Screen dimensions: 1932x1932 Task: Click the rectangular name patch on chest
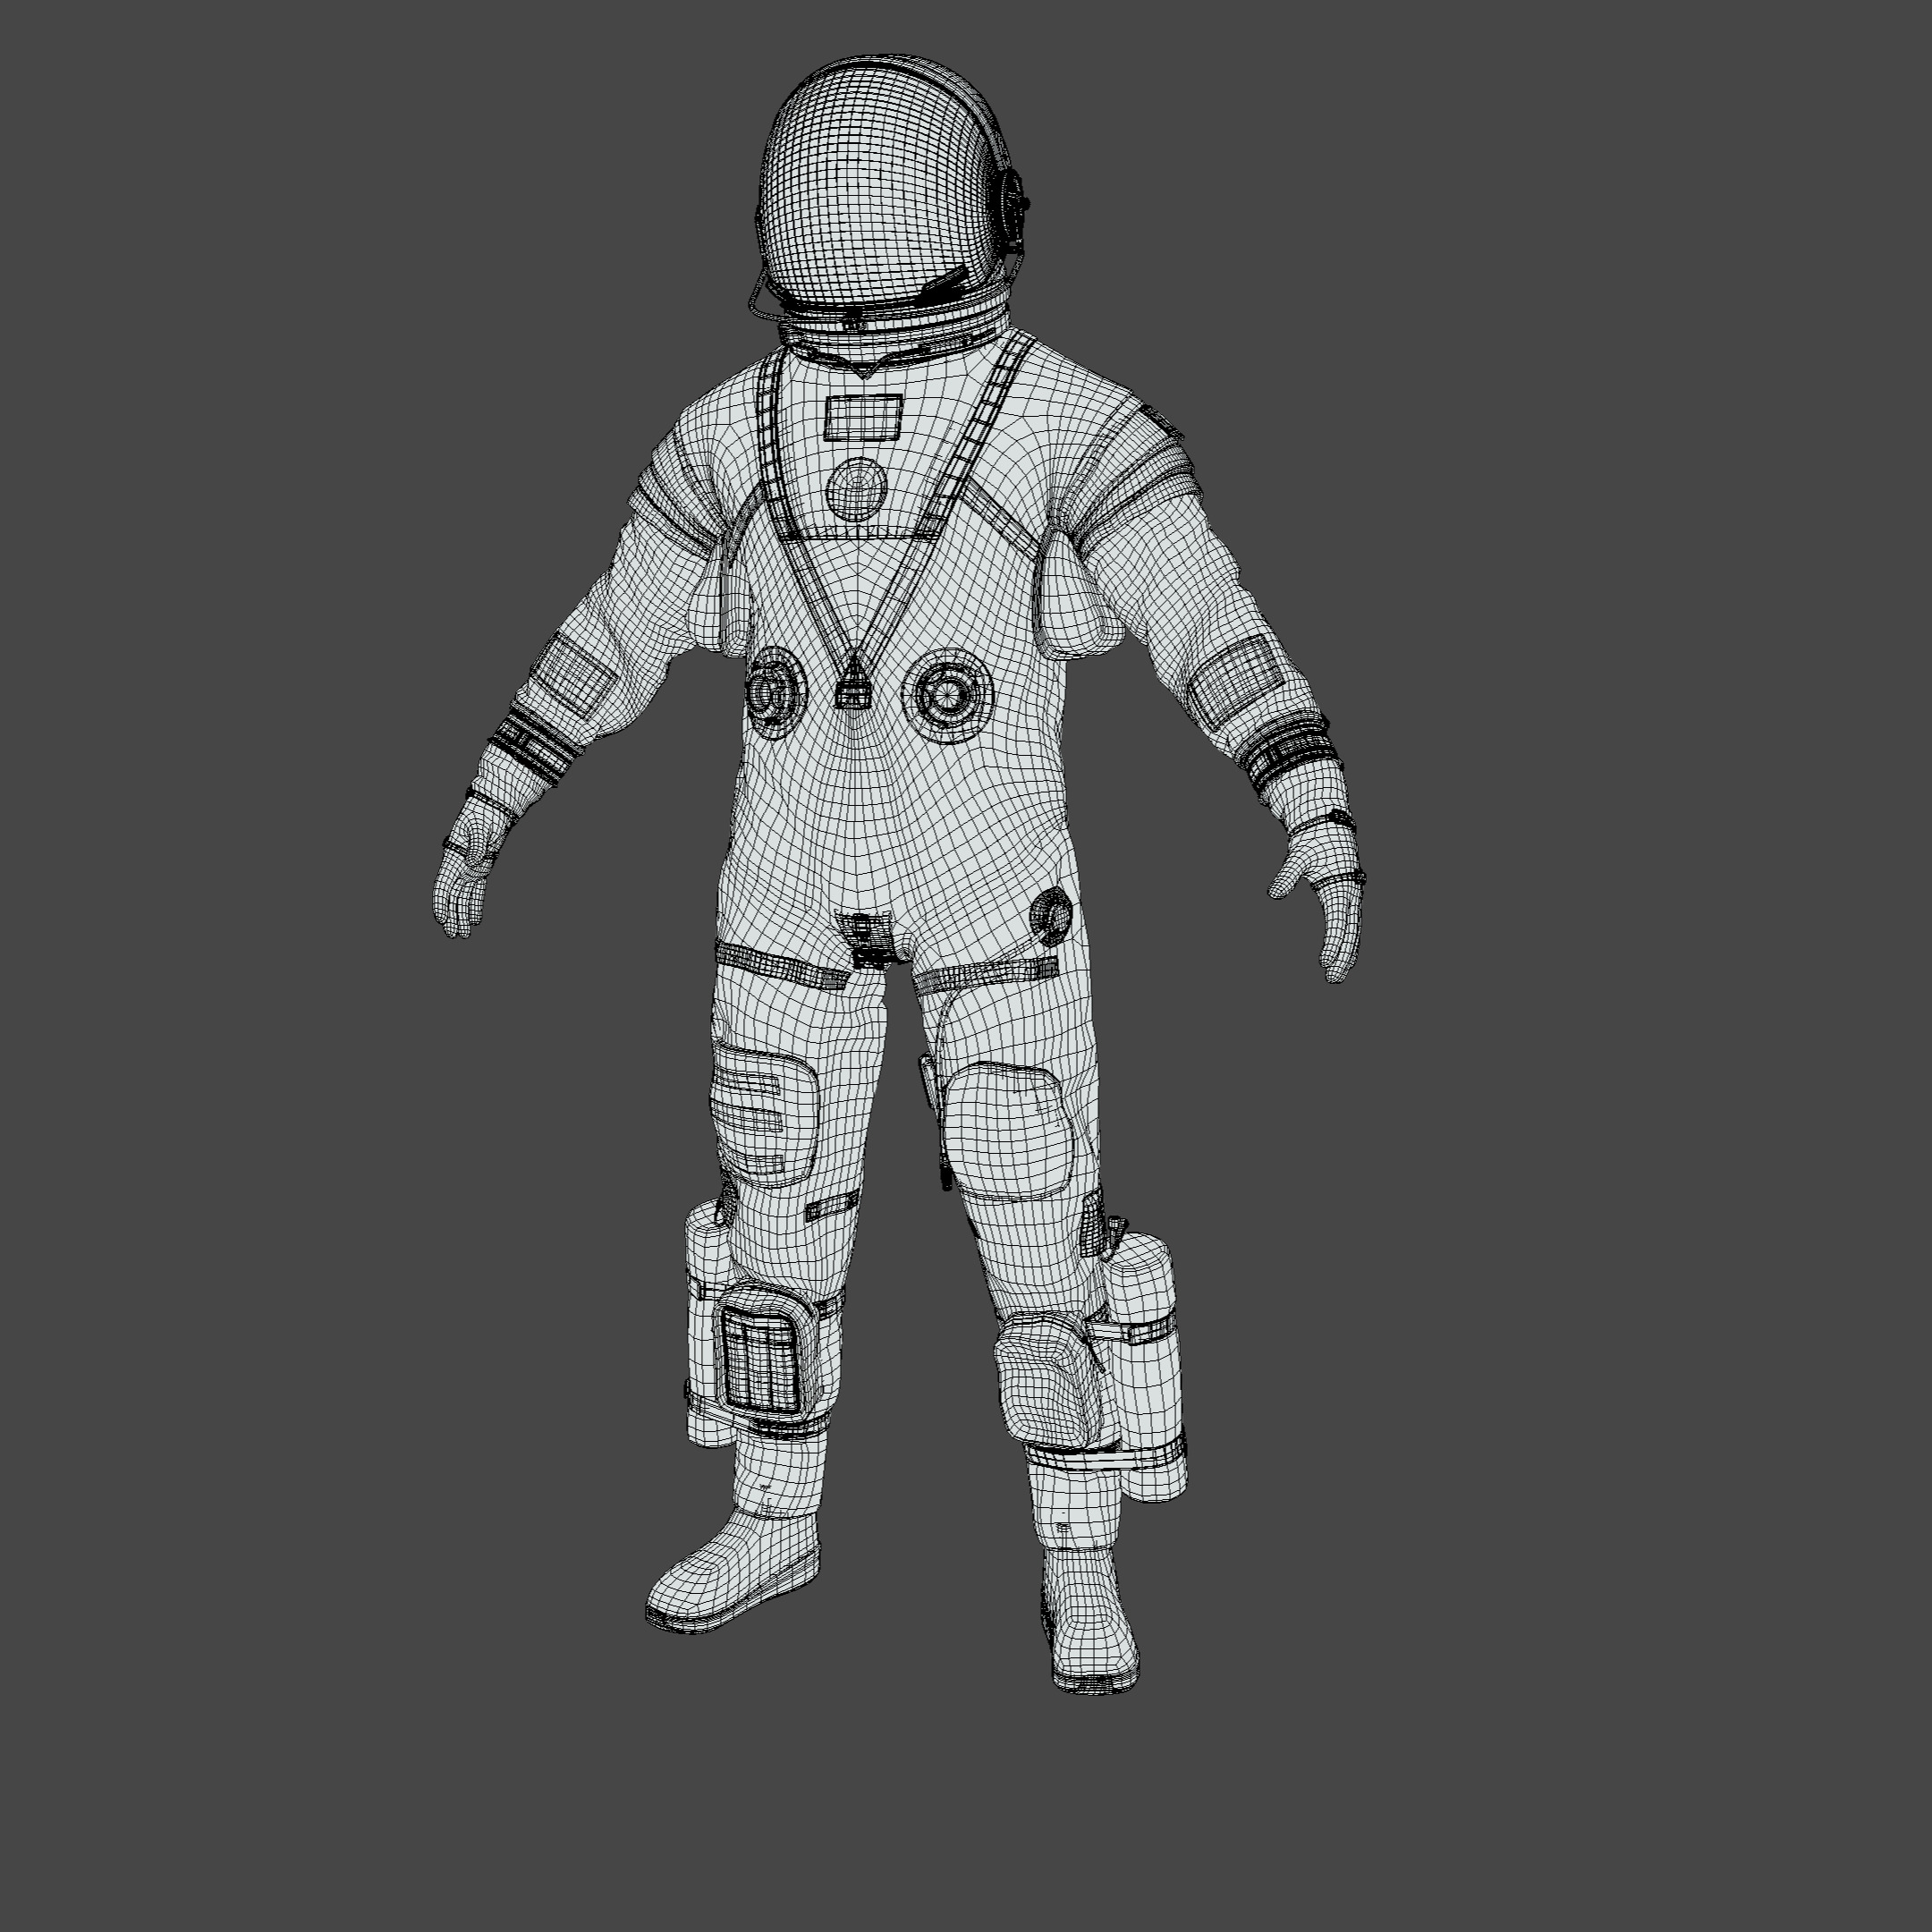(864, 417)
